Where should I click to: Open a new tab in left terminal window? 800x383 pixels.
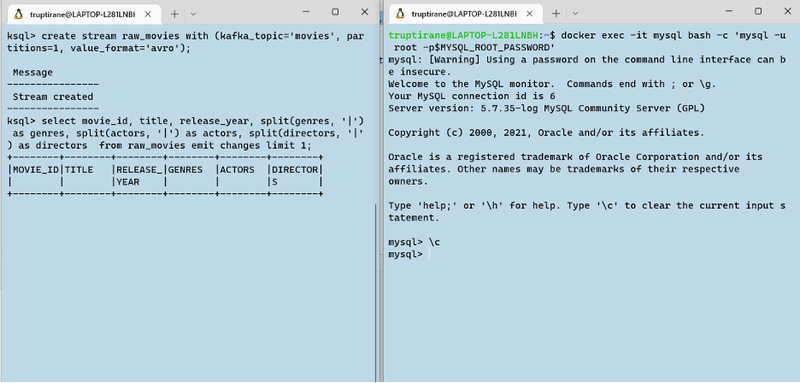point(174,14)
